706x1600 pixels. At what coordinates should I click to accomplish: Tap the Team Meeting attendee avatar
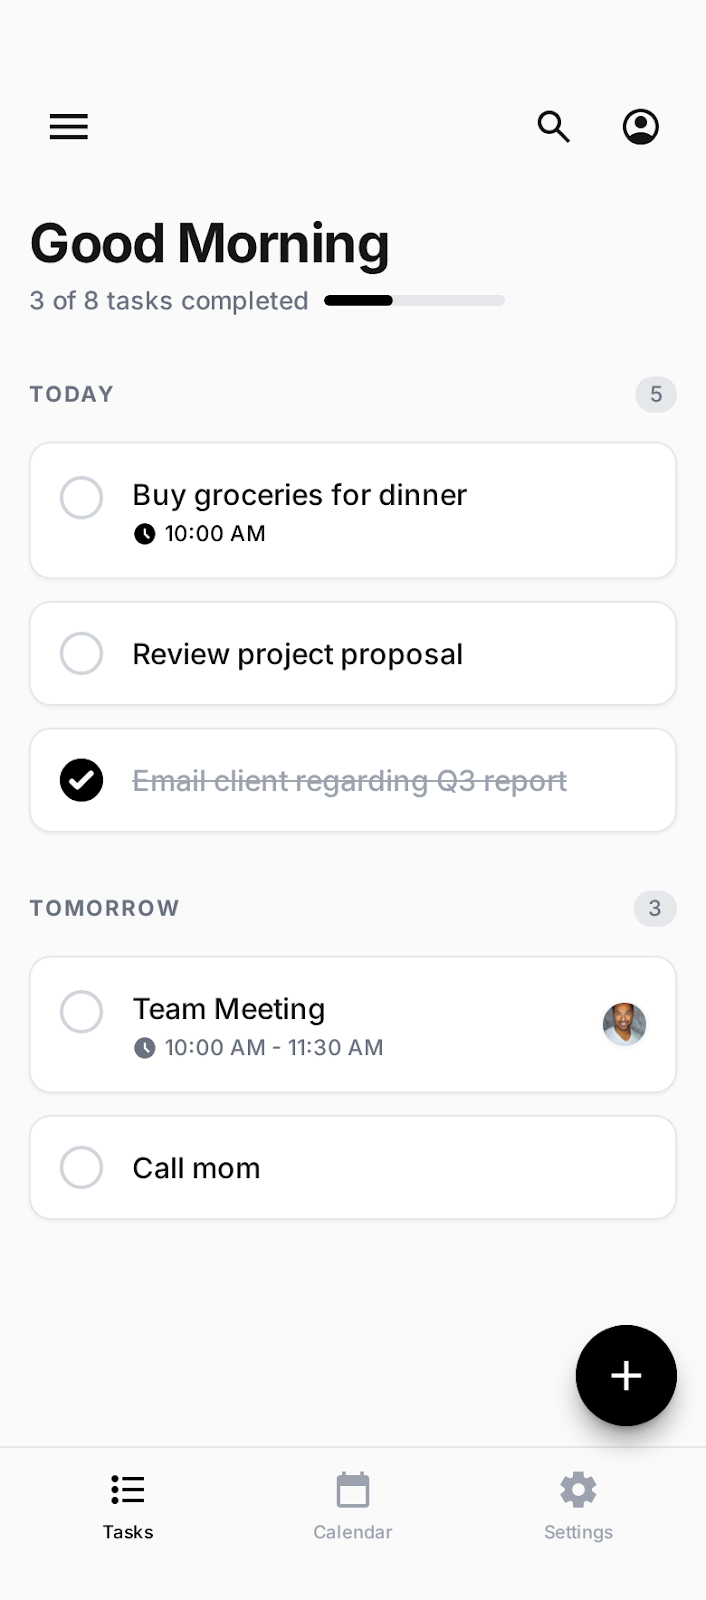[x=624, y=1024]
